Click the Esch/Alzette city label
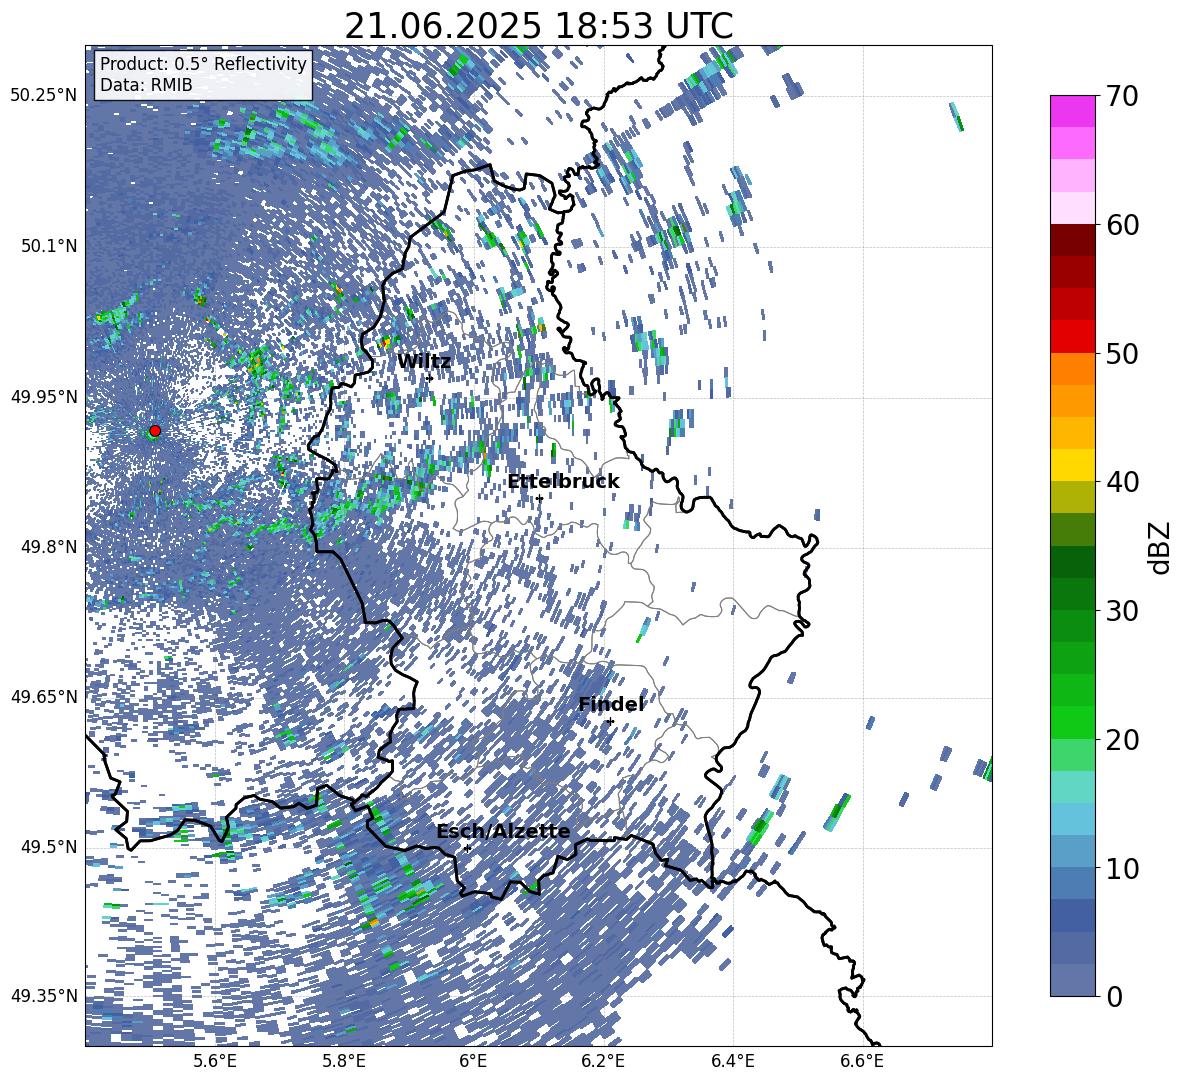Screen dimensions: 1184x1081 [x=503, y=831]
